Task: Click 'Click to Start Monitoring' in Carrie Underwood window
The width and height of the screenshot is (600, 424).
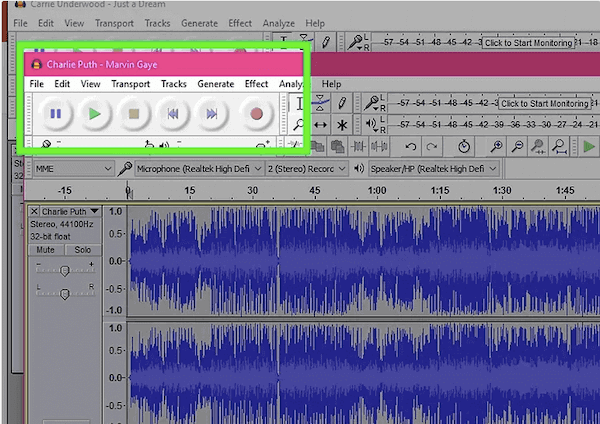Action: [x=528, y=43]
